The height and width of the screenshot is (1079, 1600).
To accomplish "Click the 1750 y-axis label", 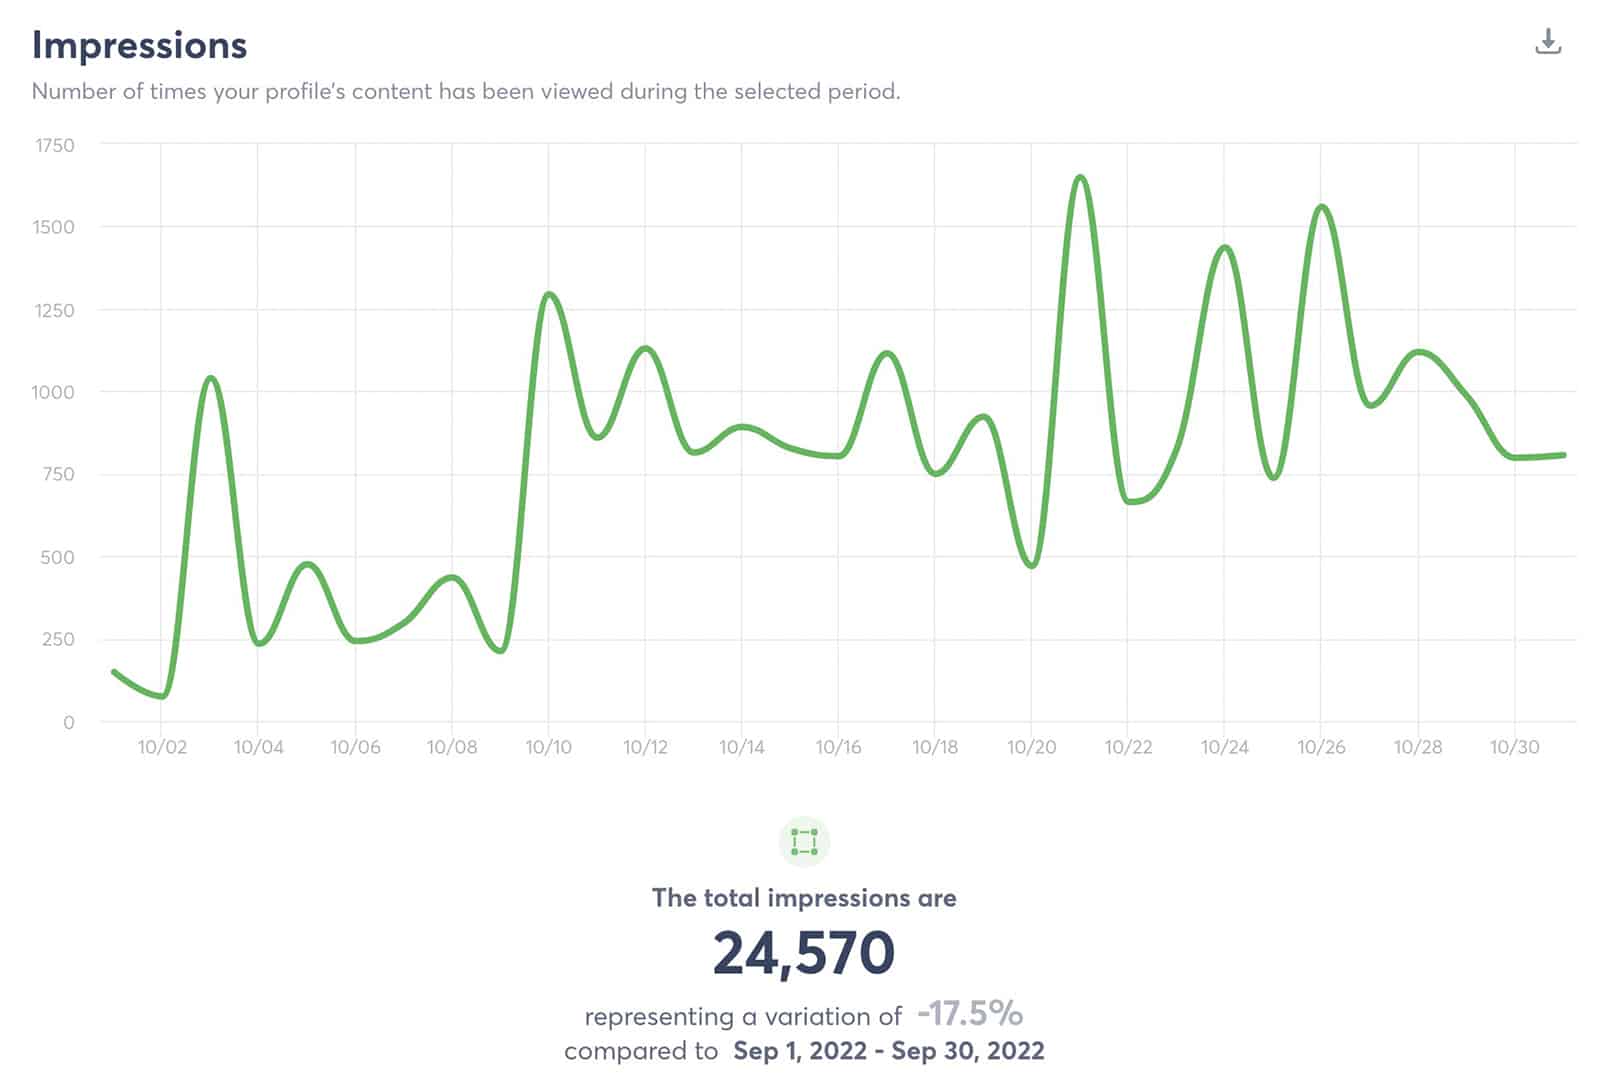I will tap(55, 145).
